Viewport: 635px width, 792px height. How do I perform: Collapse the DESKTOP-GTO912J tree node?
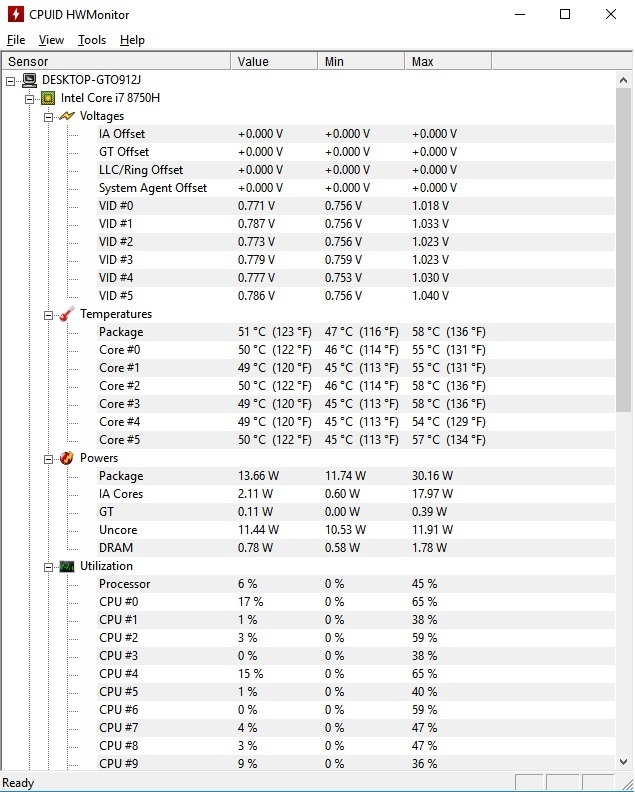tap(11, 80)
